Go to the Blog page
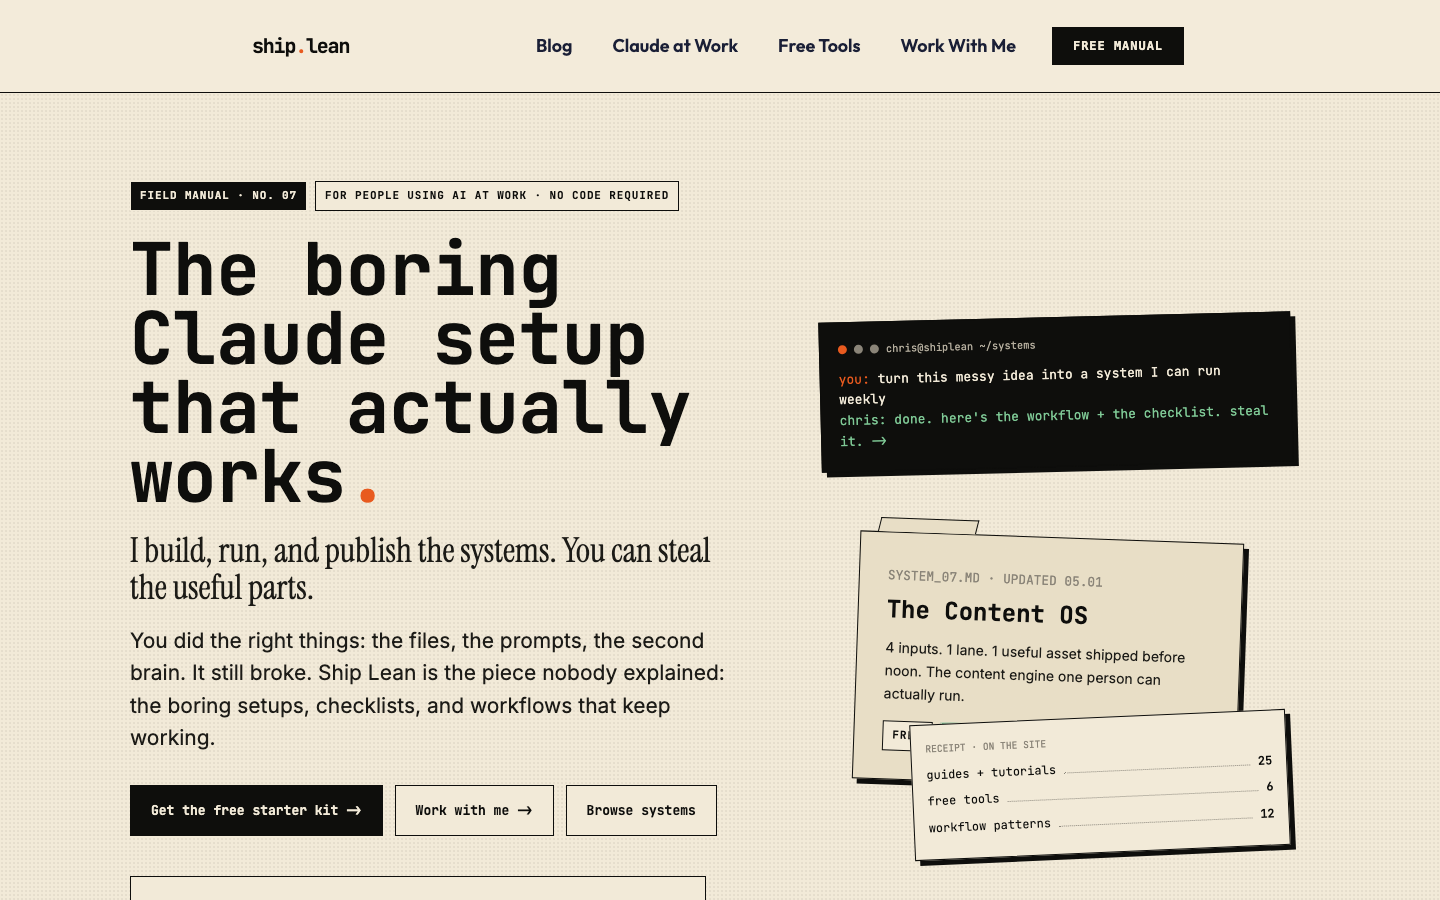The height and width of the screenshot is (900, 1440). coord(554,46)
